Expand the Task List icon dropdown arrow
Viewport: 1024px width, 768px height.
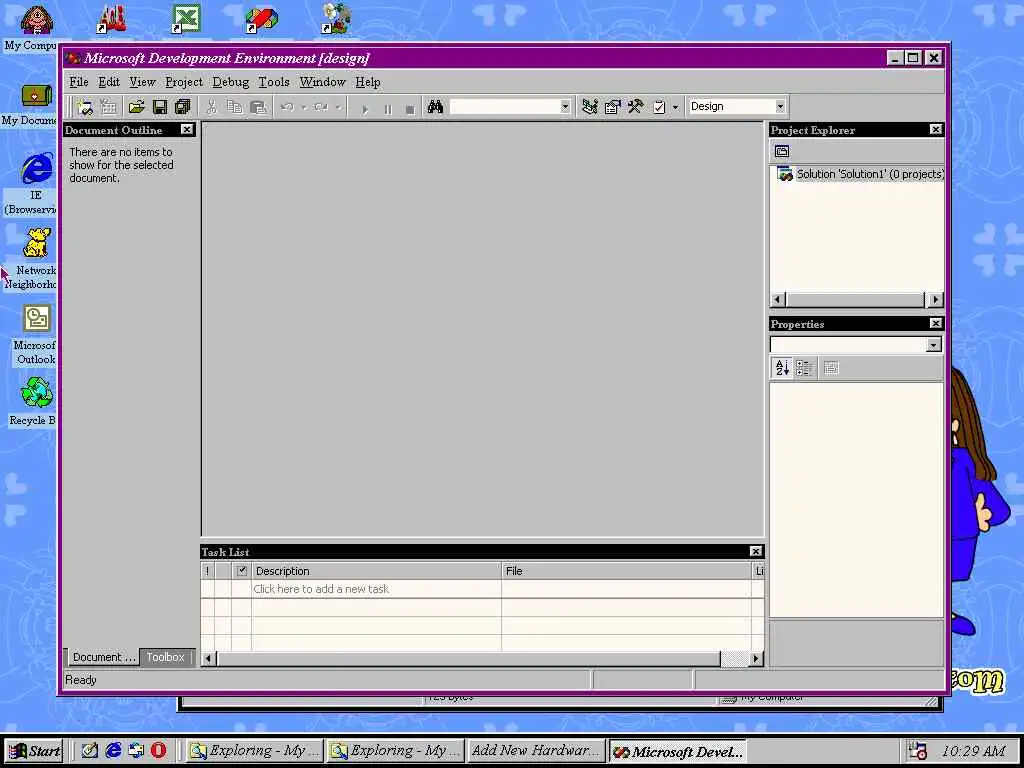[675, 107]
